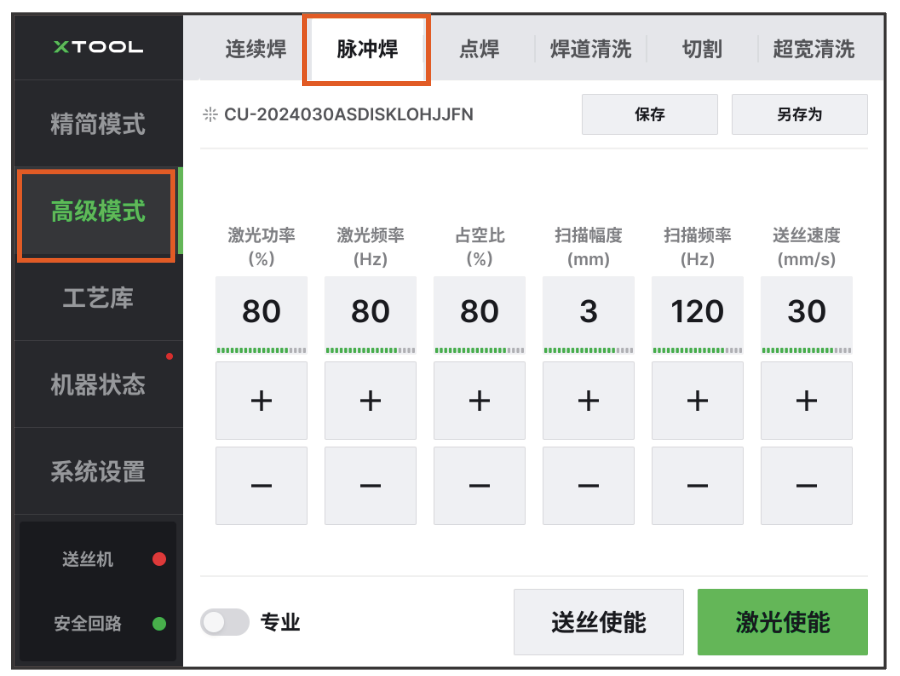This screenshot has height=676, width=900.
Task: Decrease laser power with minus button
Action: 261,486
